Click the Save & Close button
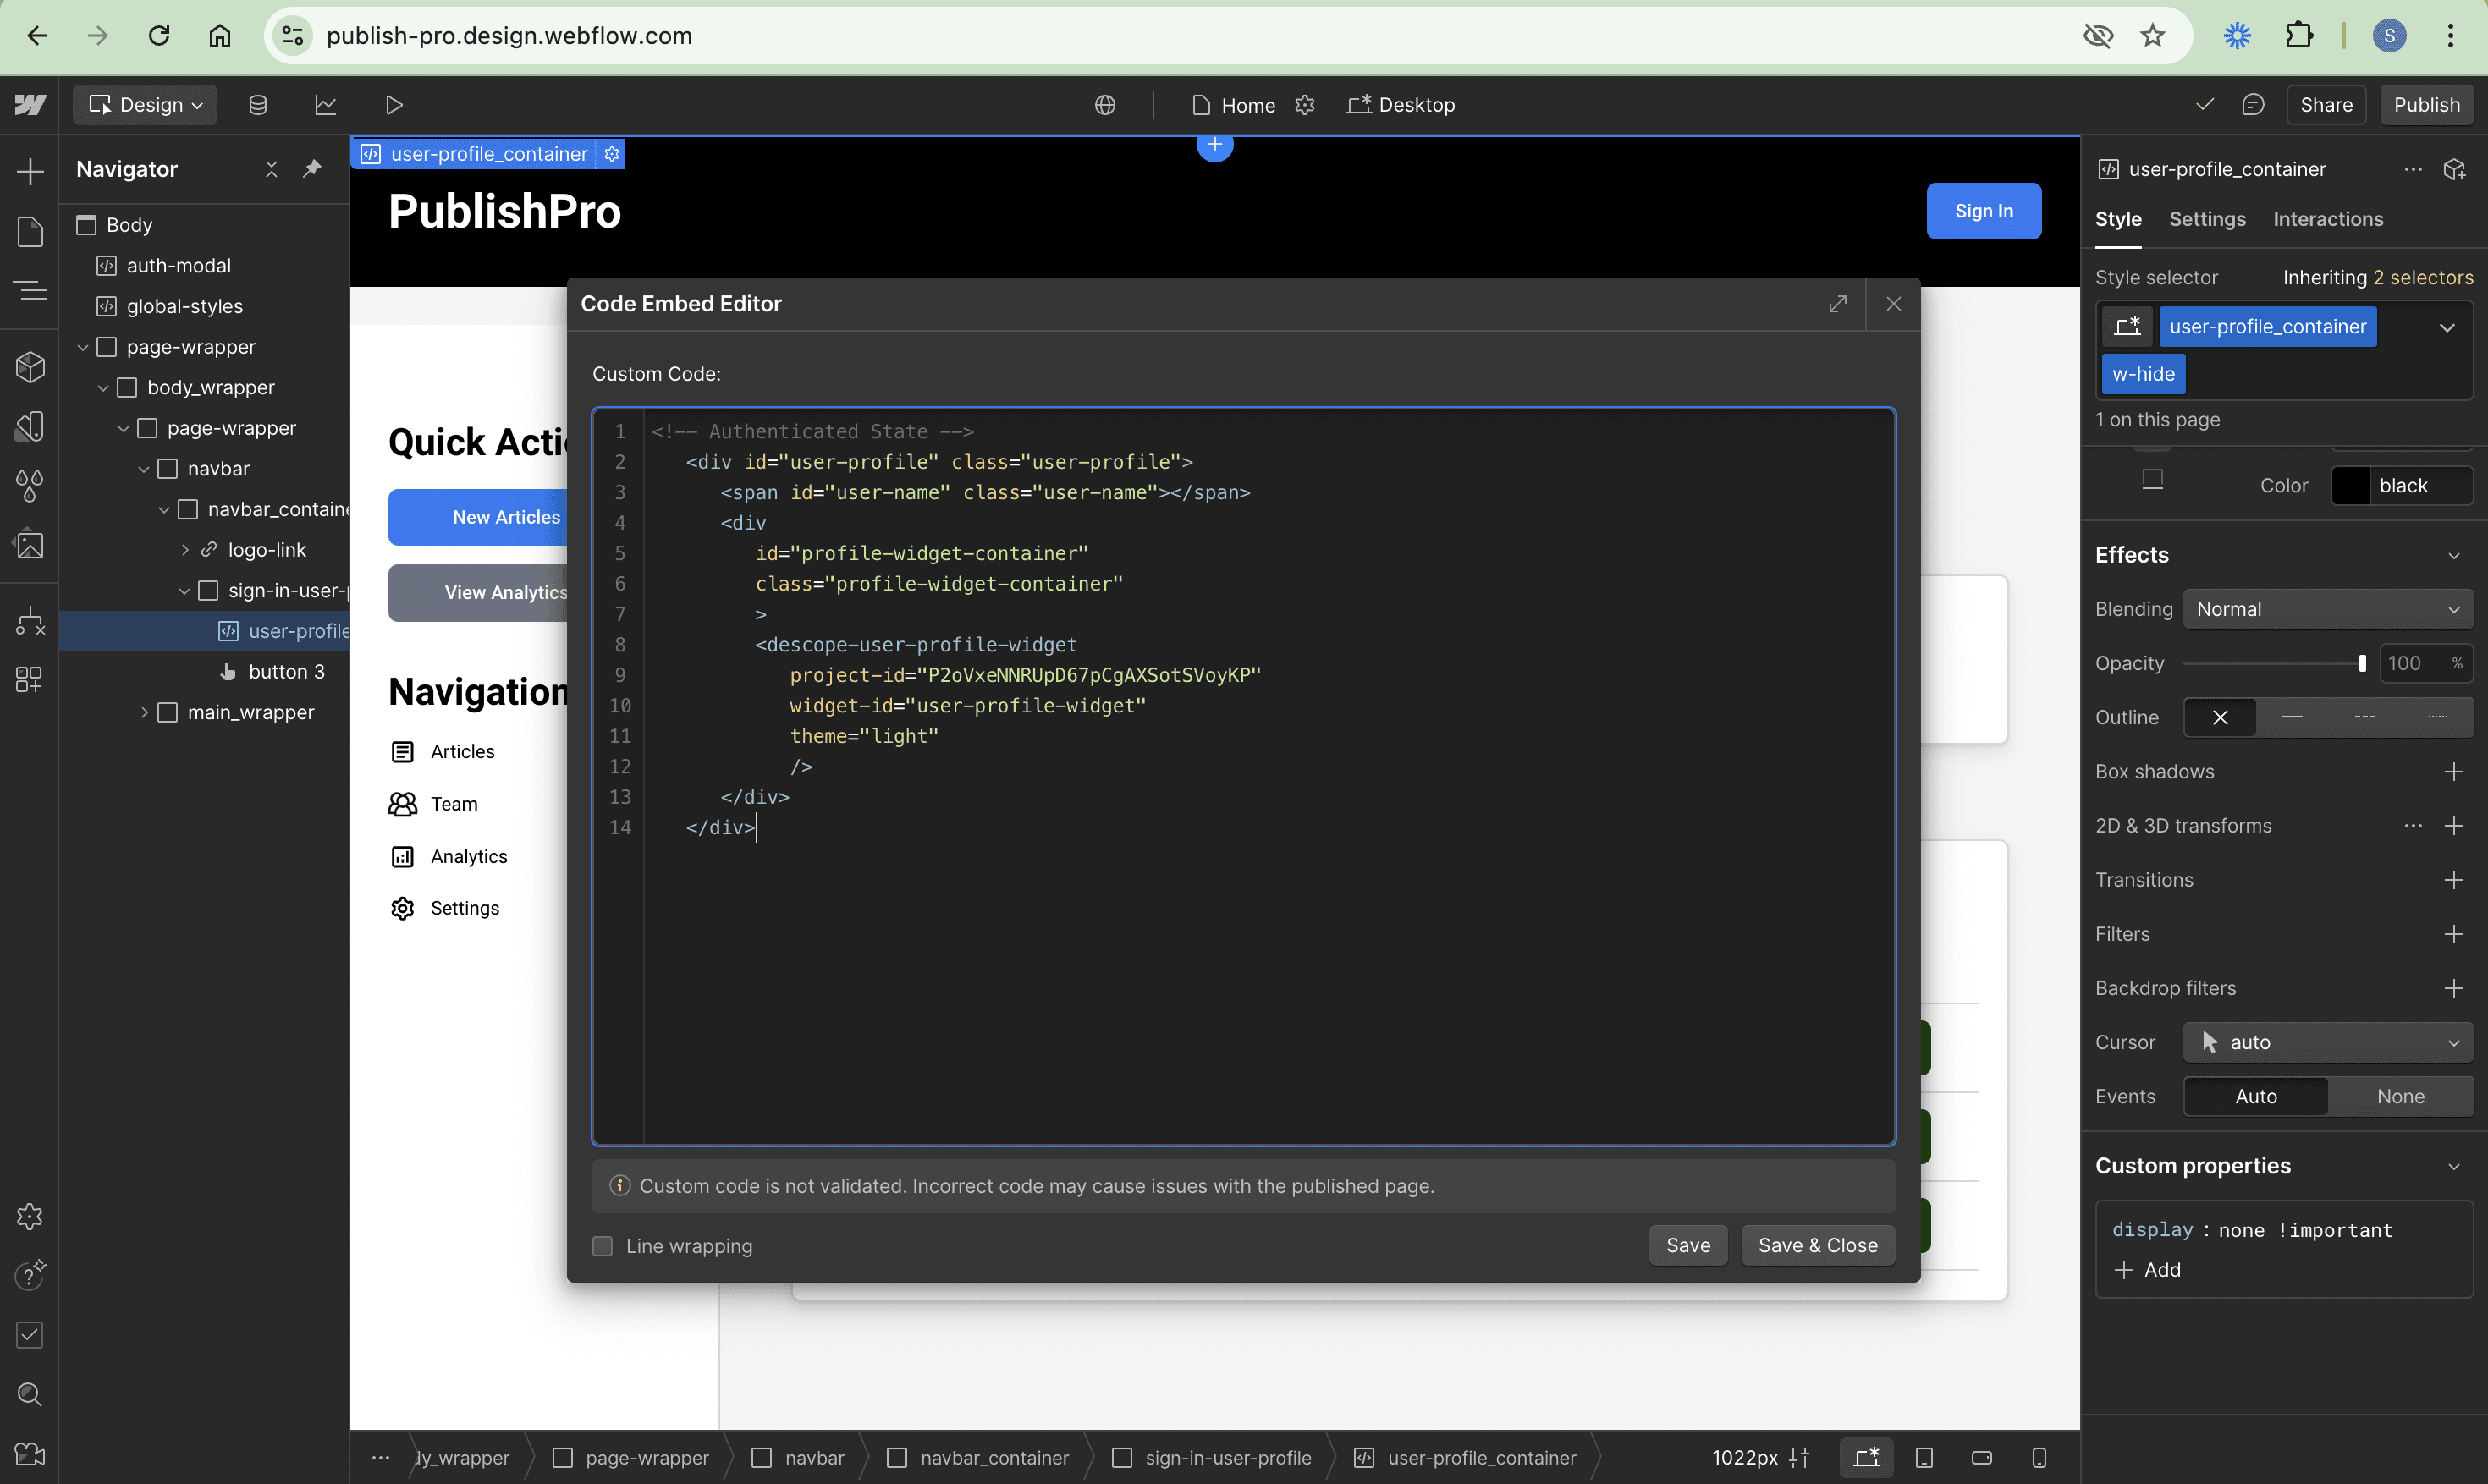 (1817, 1245)
